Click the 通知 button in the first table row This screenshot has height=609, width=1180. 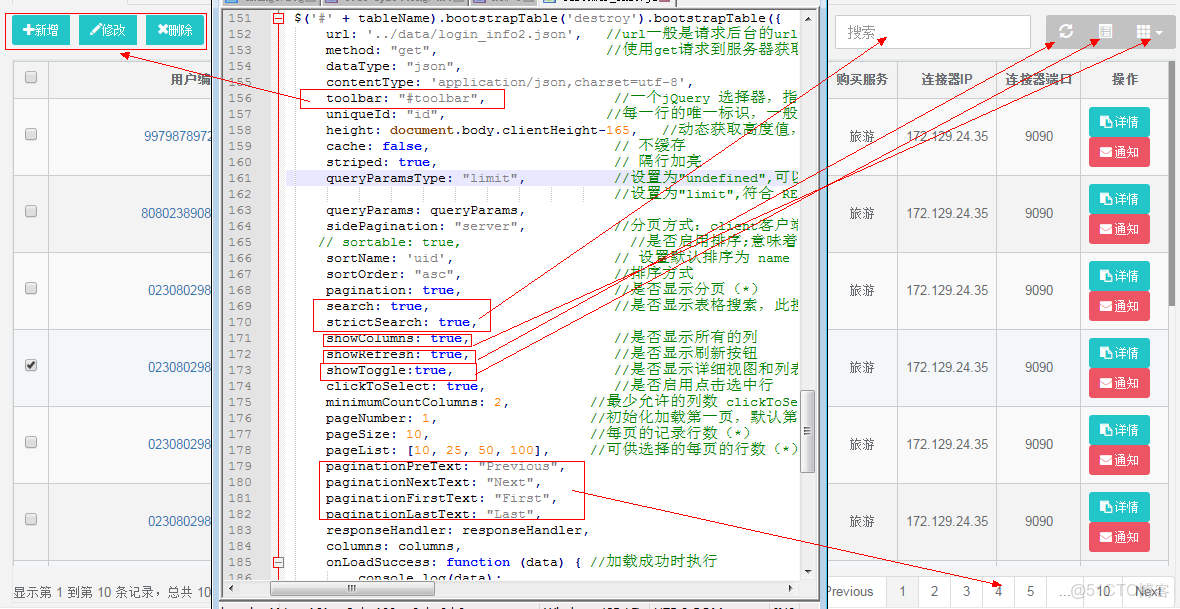(x=1119, y=152)
